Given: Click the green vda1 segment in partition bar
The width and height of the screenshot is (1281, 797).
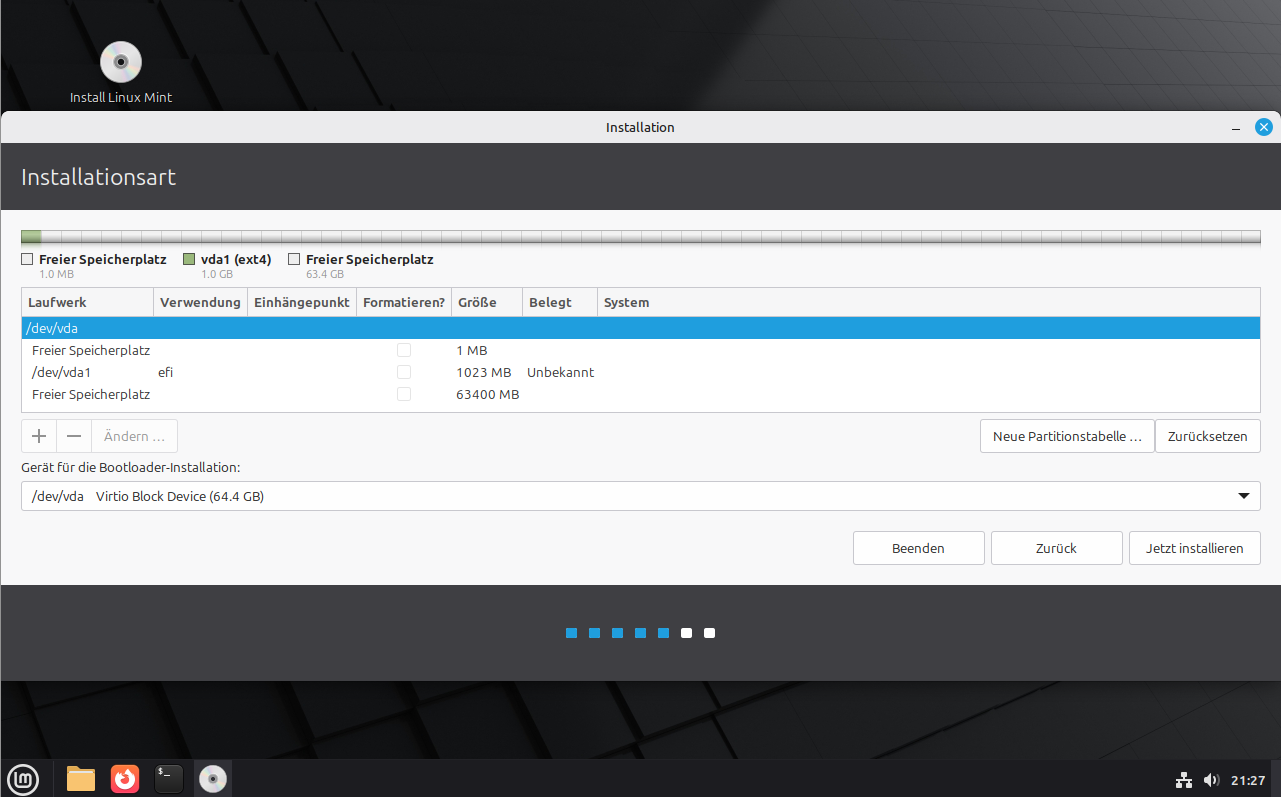Looking at the screenshot, I should click(x=31, y=237).
